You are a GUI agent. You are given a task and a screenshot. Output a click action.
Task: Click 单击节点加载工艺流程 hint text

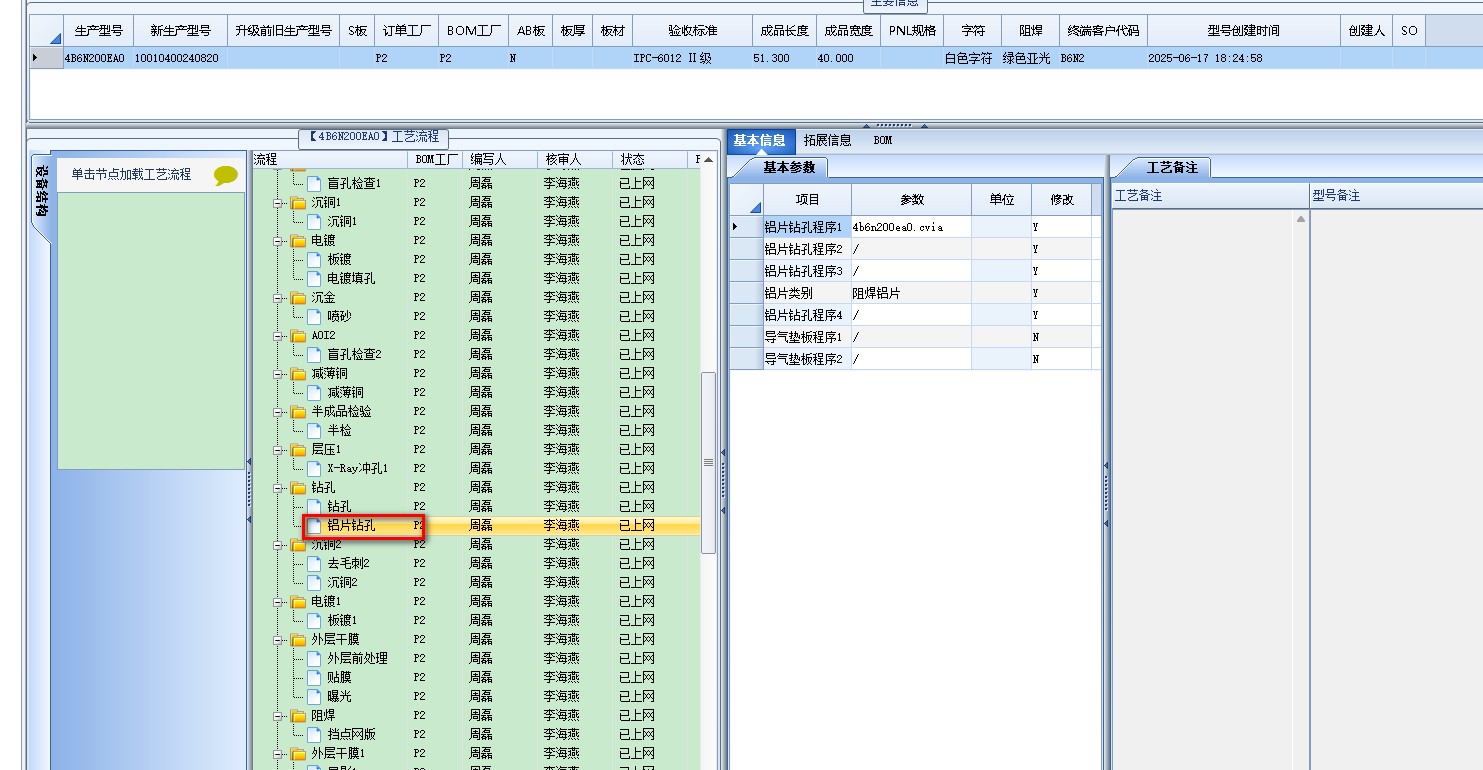click(131, 174)
